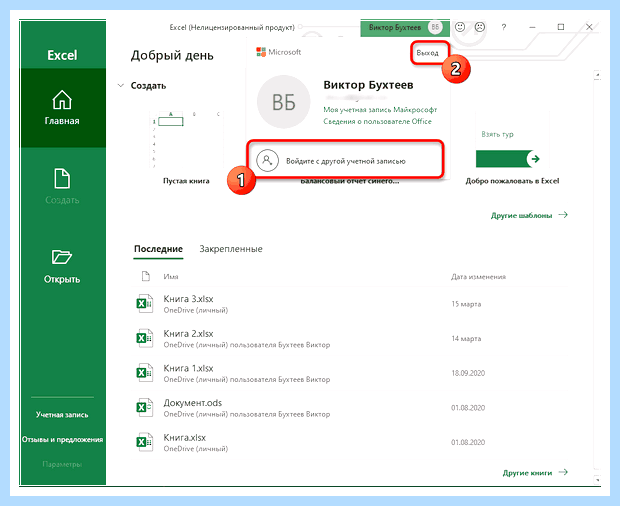Screen dimensions: 620x506
Task: Open the file Книга 3.xlsx
Action: pos(188,299)
